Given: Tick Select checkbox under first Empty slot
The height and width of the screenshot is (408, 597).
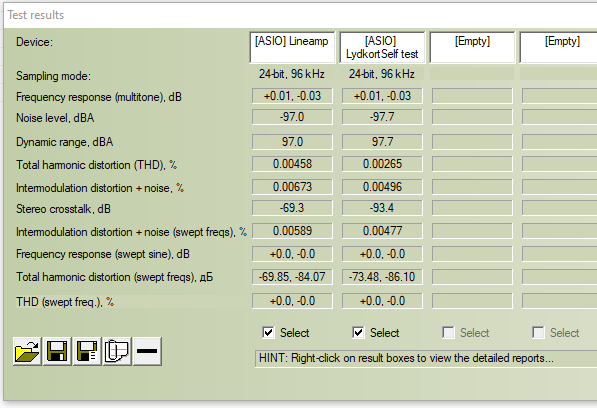Looking at the screenshot, I should [448, 333].
